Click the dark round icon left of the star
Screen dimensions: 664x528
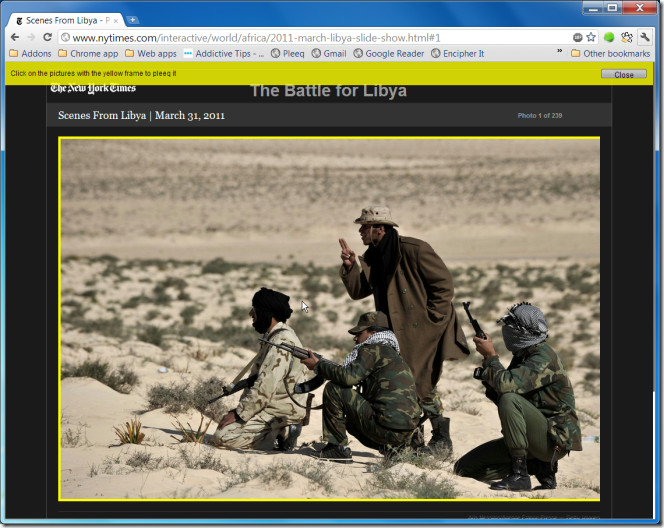578,37
